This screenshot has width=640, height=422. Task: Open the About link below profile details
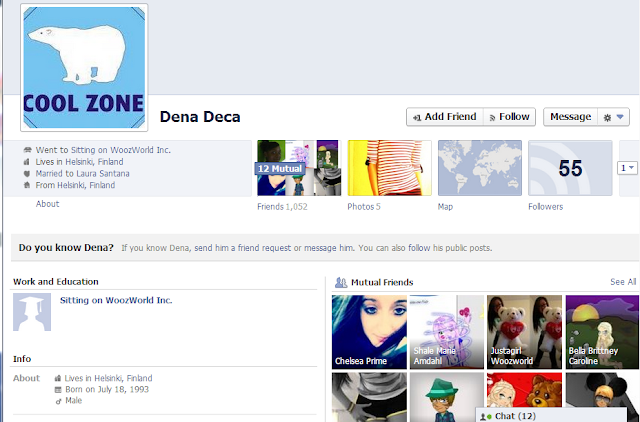click(47, 204)
